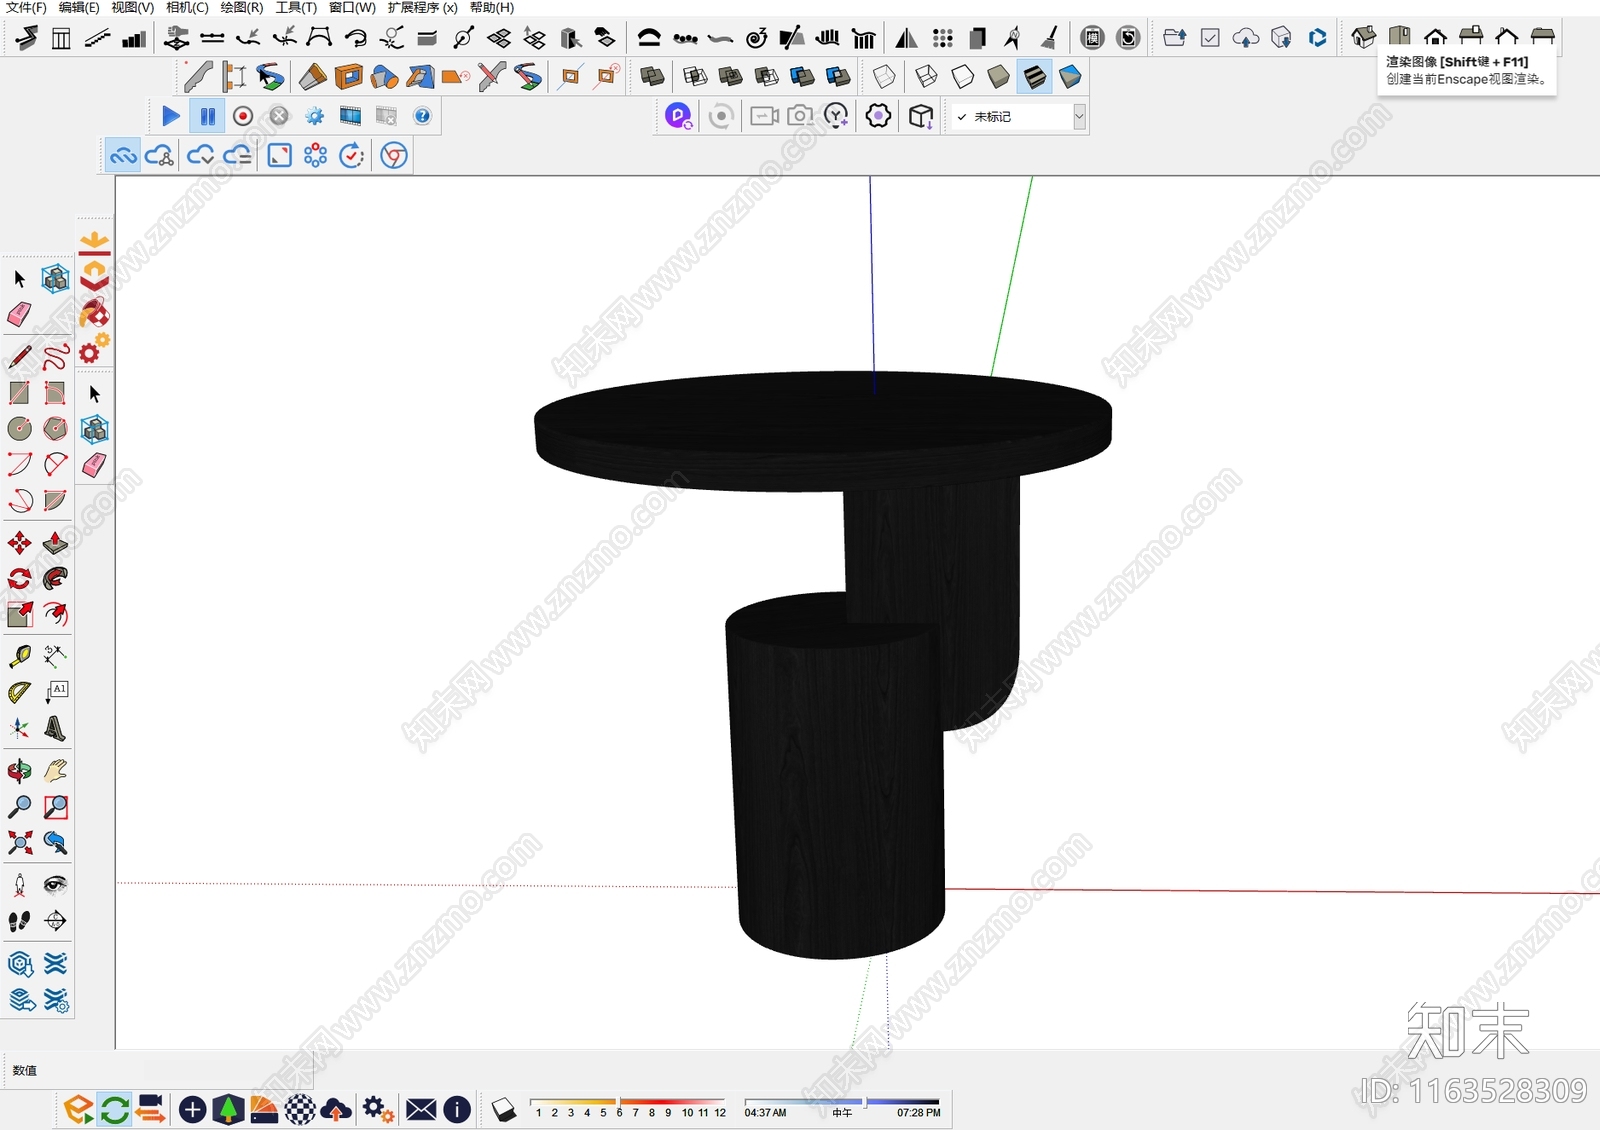Viewport: 1600px width, 1130px height.
Task: Select the Move tool with red arrows
Action: (19, 543)
